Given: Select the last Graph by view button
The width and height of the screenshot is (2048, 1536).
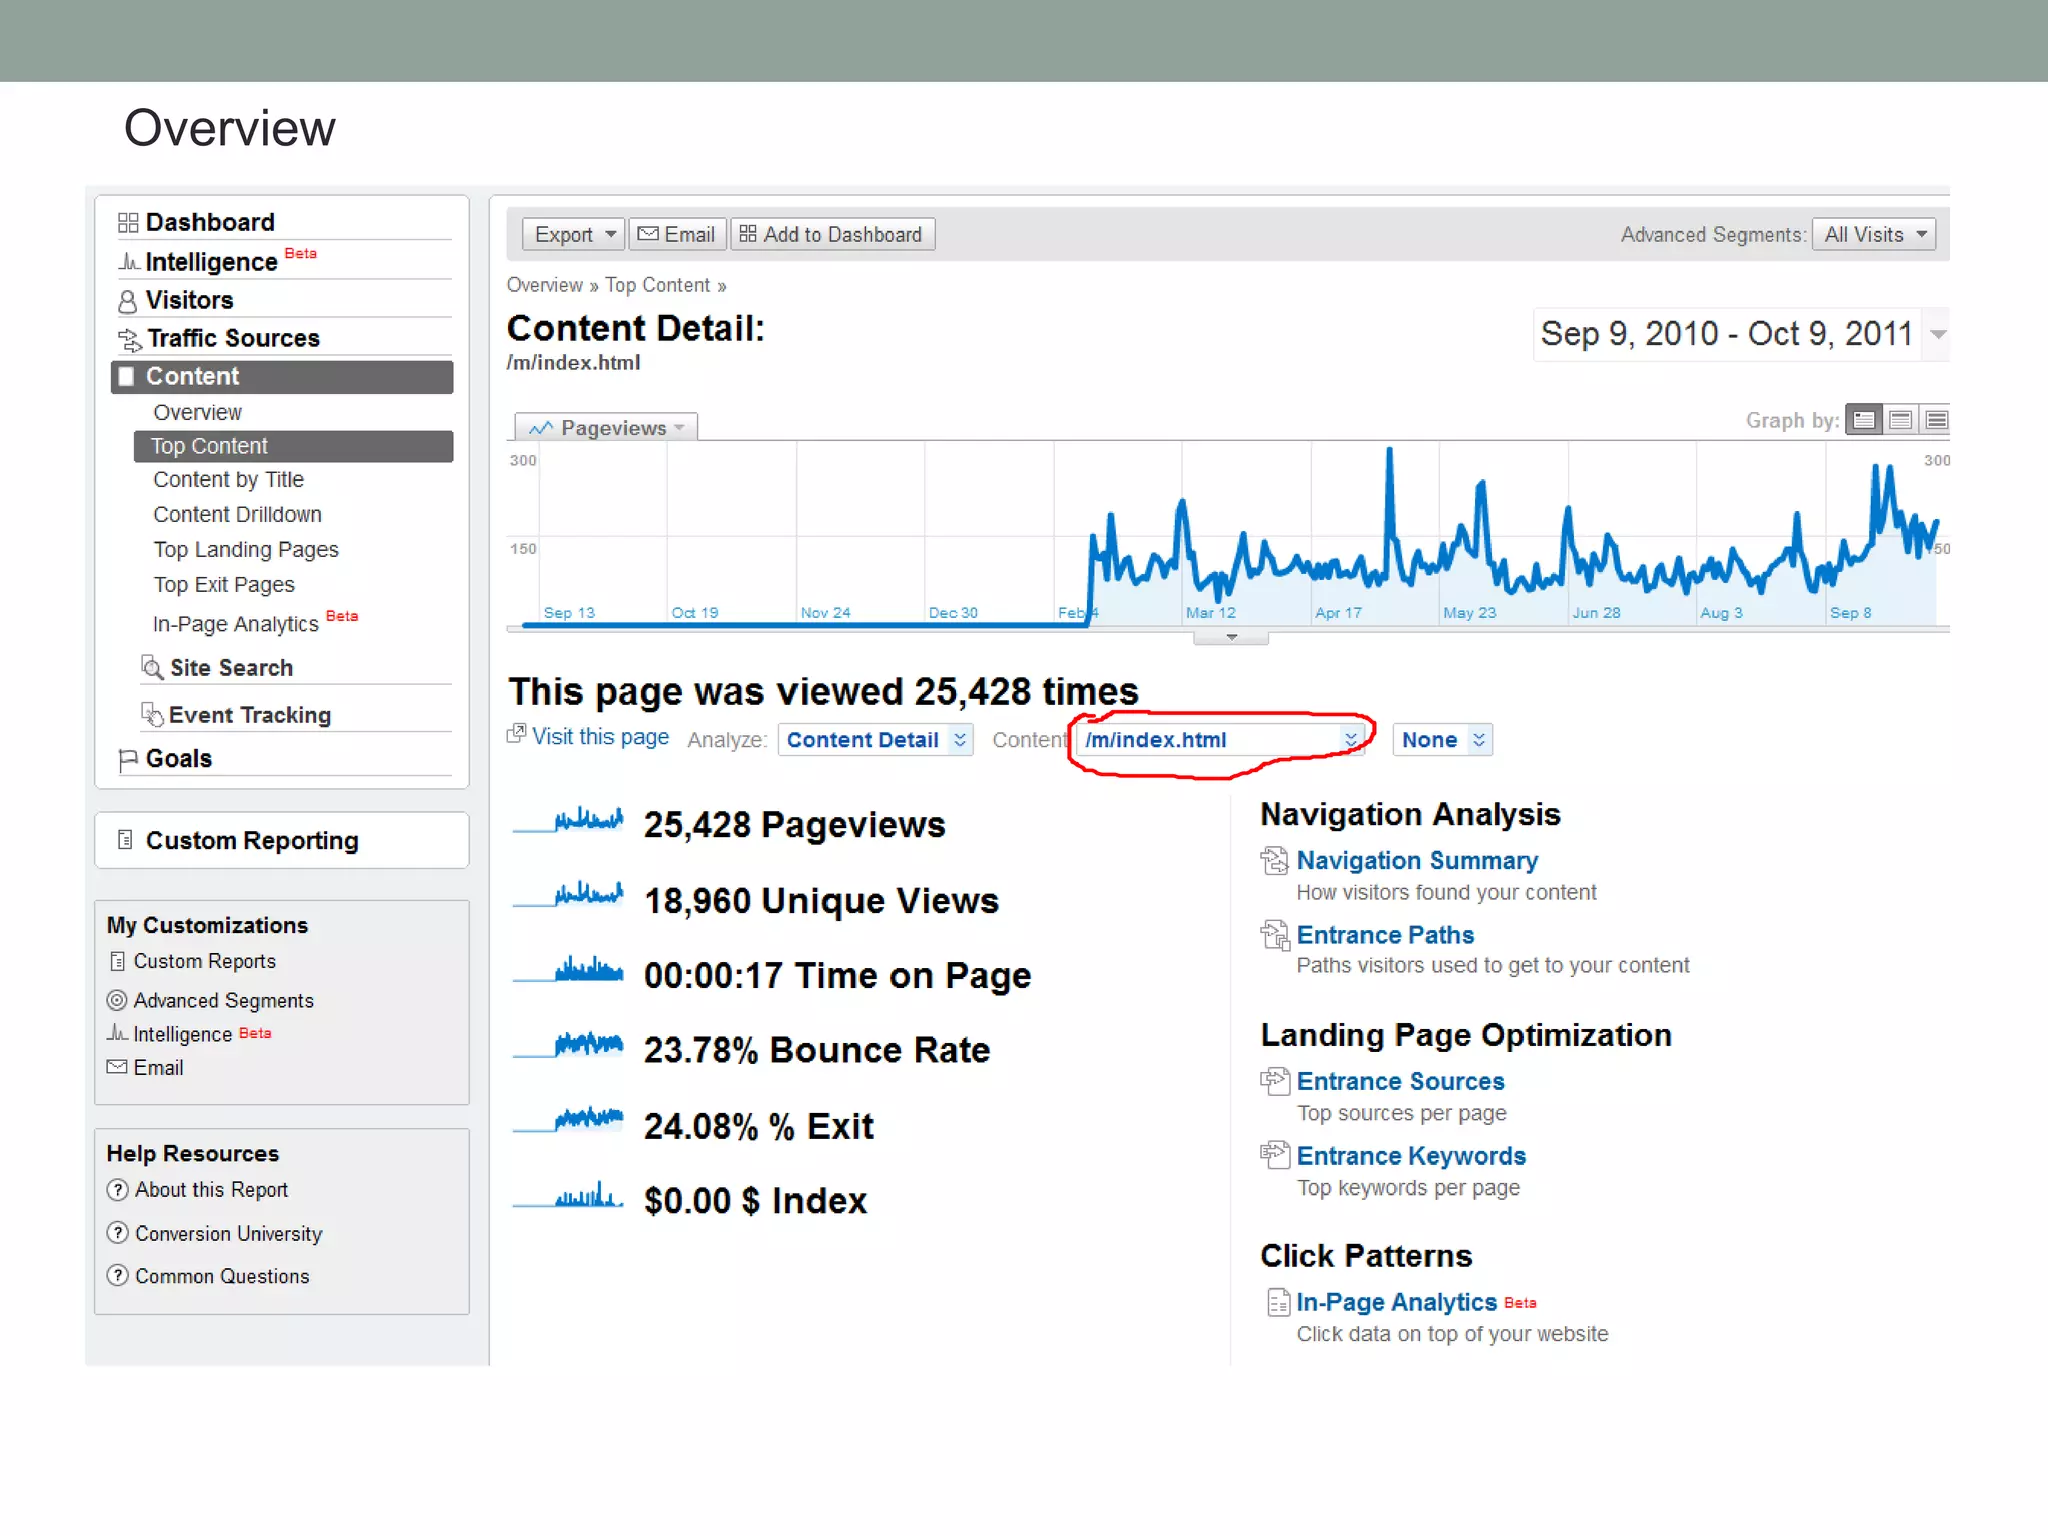Looking at the screenshot, I should click(x=1936, y=420).
